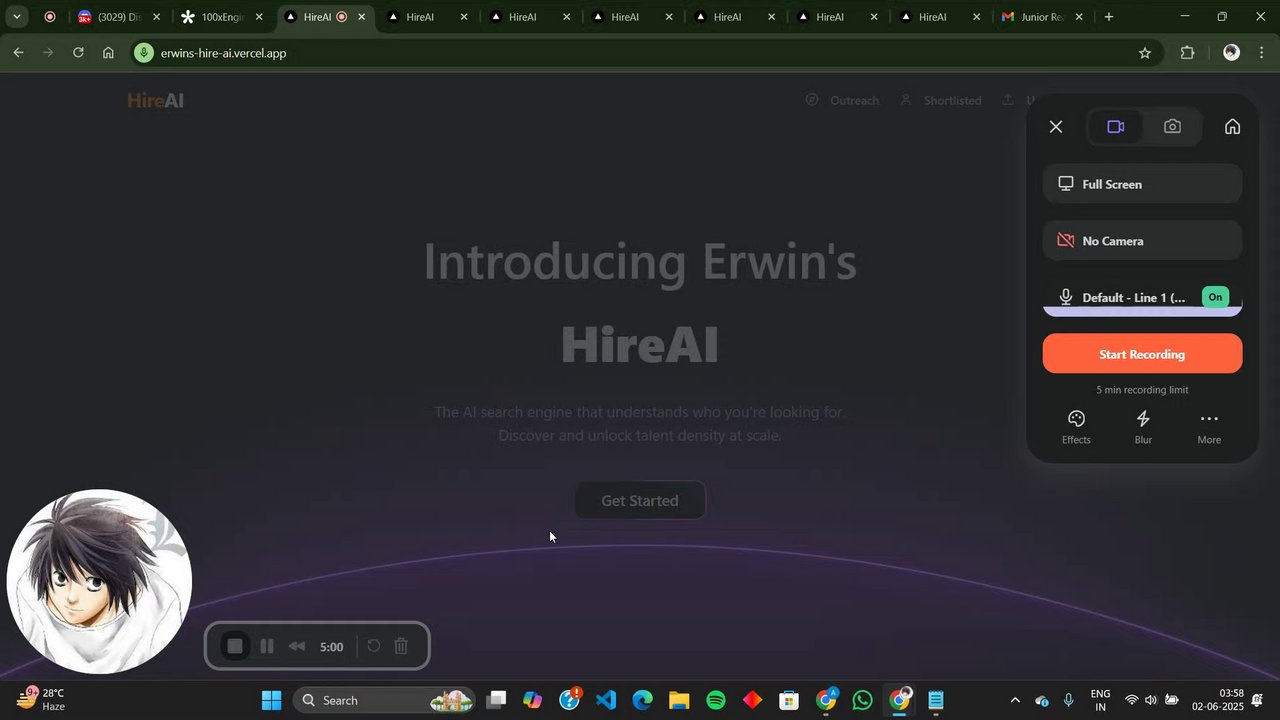Open the browser home page

tap(108, 53)
